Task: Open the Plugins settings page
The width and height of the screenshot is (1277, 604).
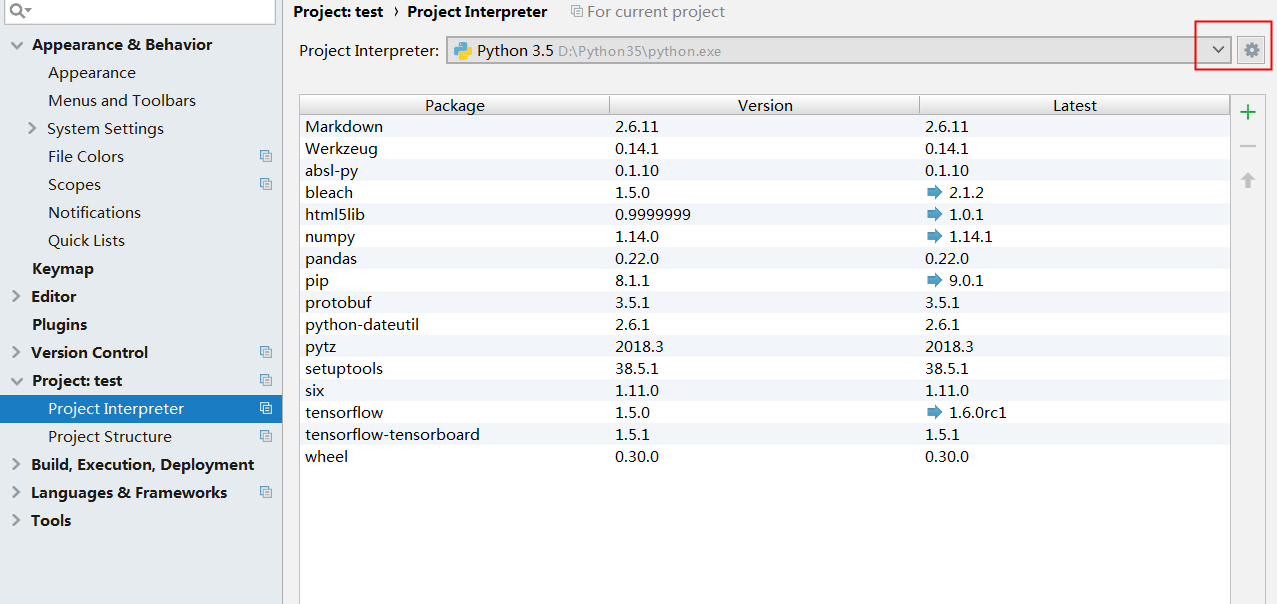Action: (59, 325)
